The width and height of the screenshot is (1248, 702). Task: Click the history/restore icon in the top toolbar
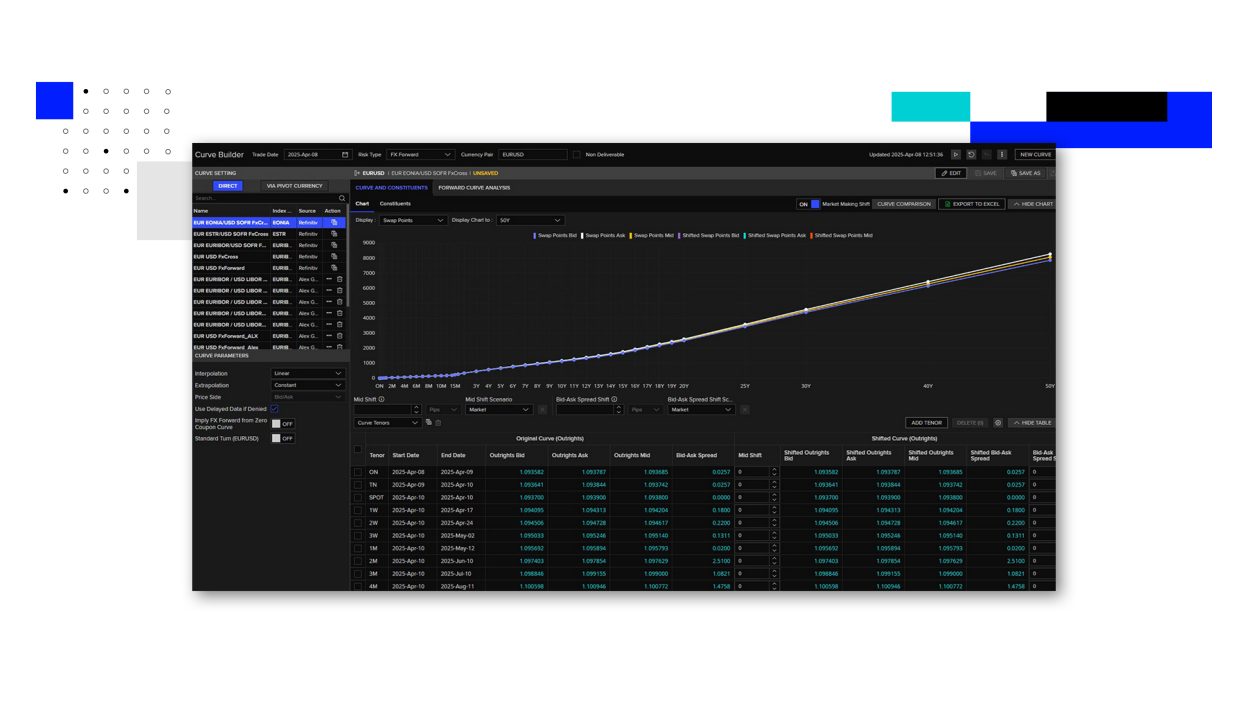click(971, 155)
